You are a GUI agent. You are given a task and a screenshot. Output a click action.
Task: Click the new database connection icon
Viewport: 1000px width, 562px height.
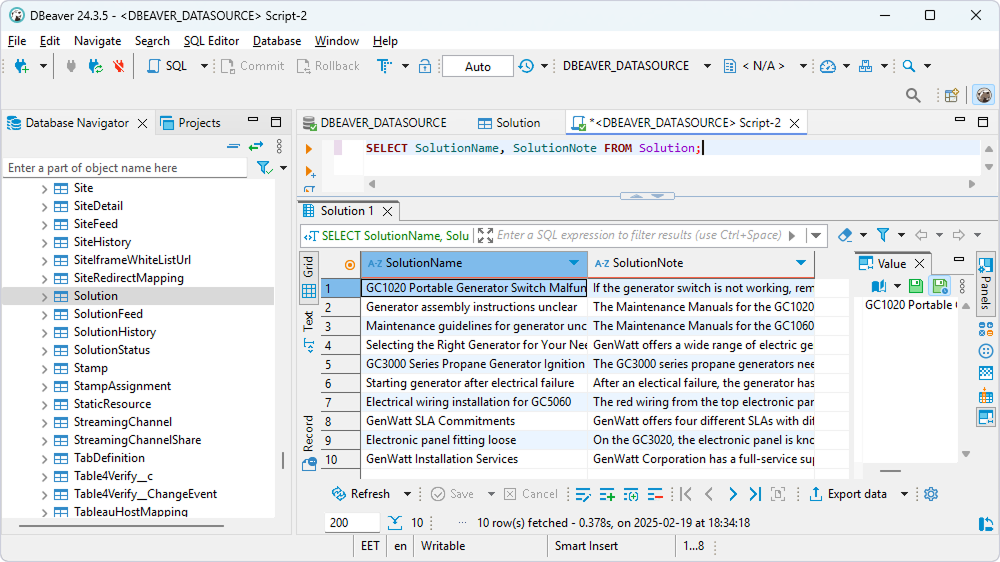20,66
